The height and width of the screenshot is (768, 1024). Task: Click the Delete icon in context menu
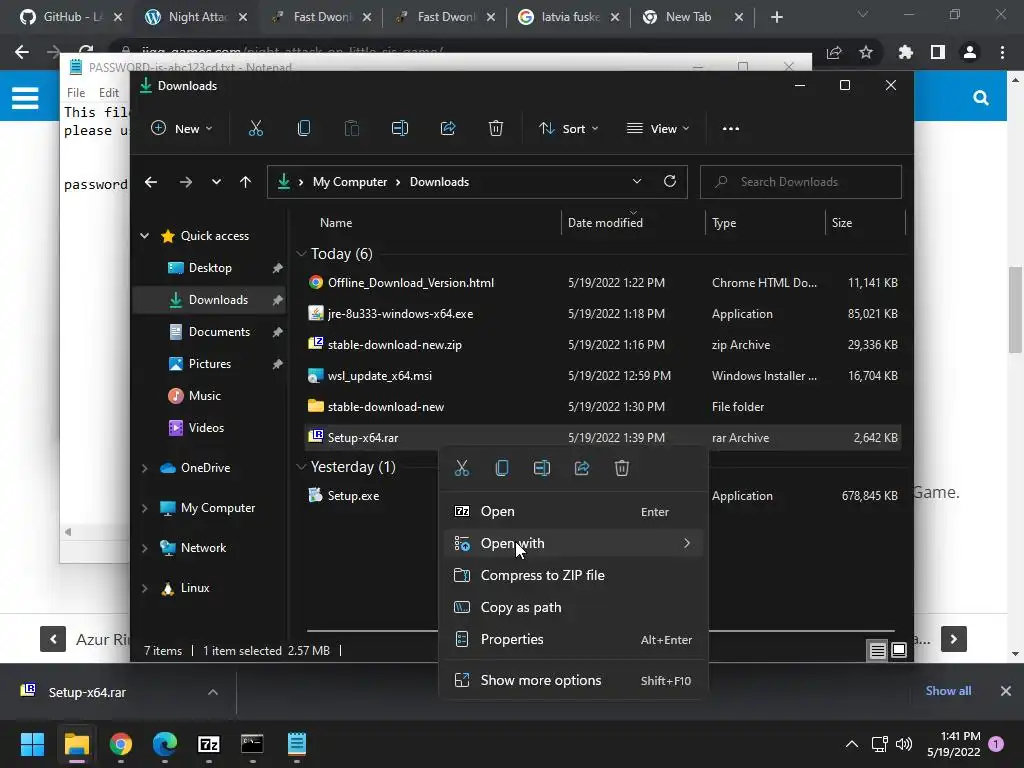622,468
